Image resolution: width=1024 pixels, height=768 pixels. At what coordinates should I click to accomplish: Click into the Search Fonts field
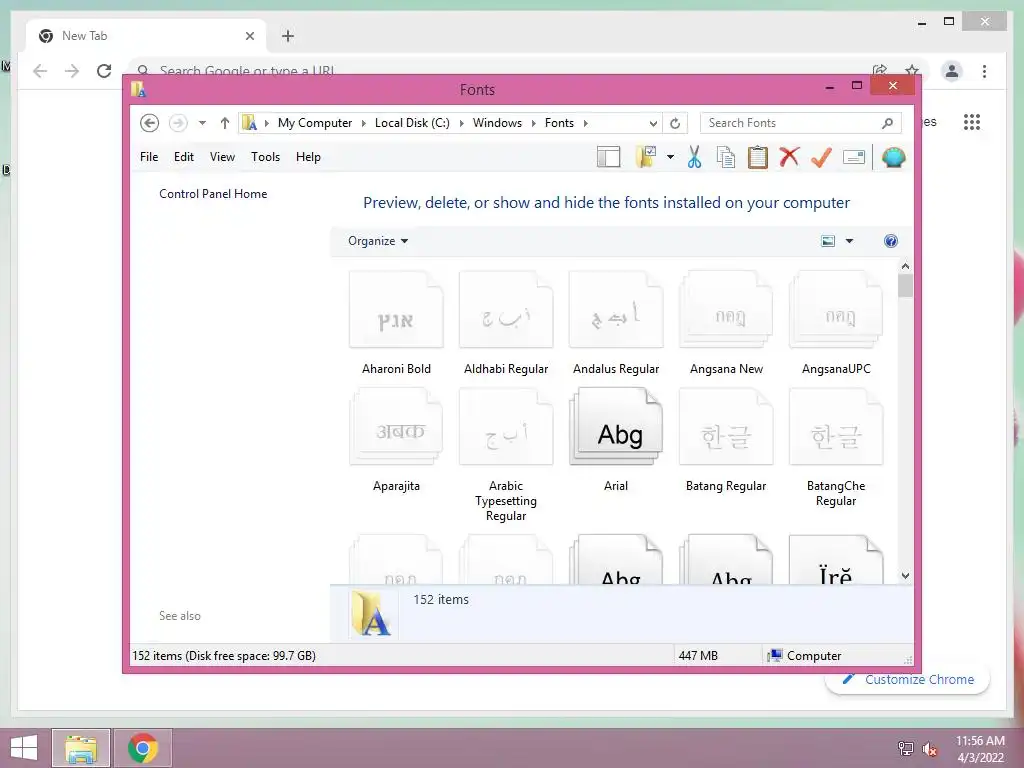pyautogui.click(x=801, y=123)
